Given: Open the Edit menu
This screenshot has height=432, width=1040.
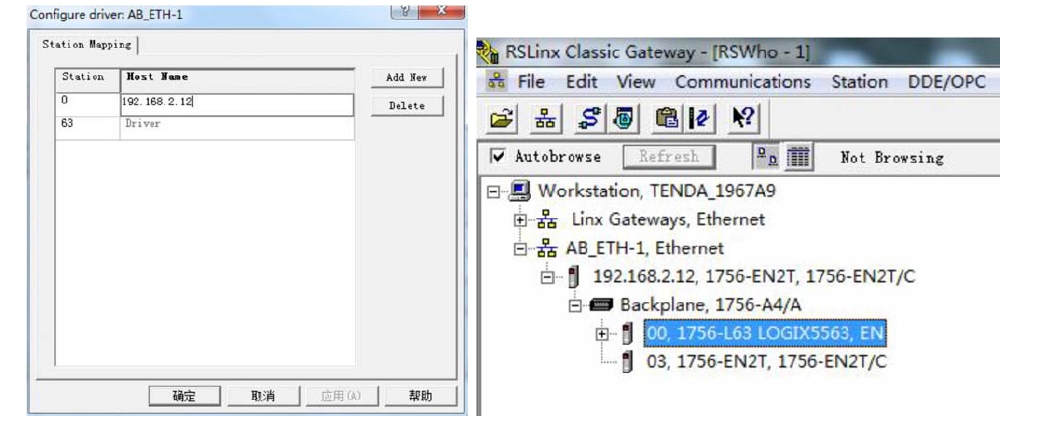Looking at the screenshot, I should pyautogui.click(x=581, y=82).
